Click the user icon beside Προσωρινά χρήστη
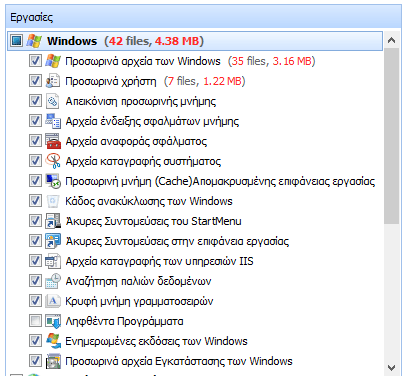The image size is (407, 376). point(53,81)
